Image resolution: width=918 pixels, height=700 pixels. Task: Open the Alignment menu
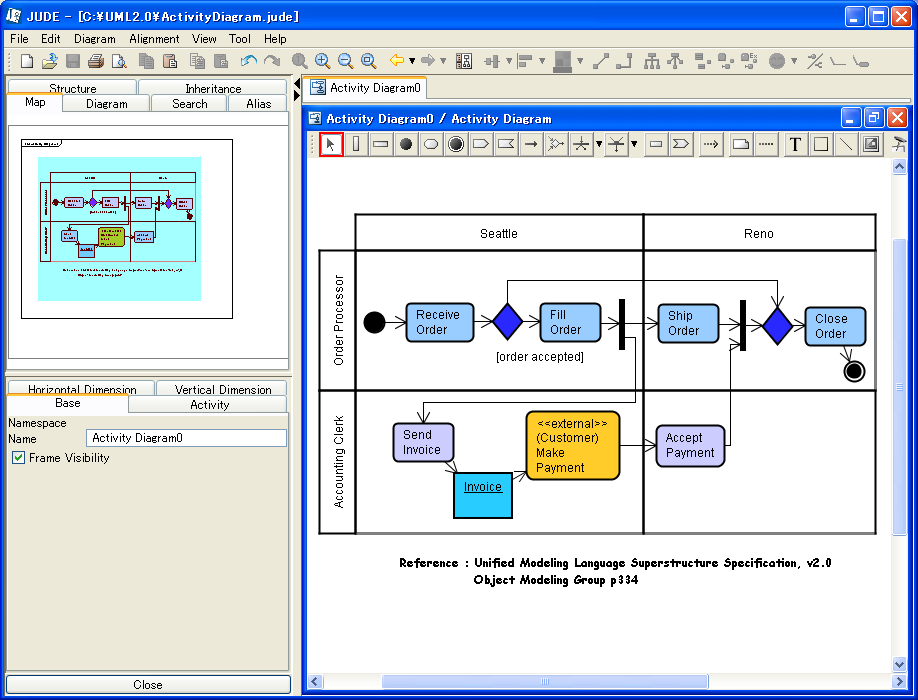pos(154,39)
